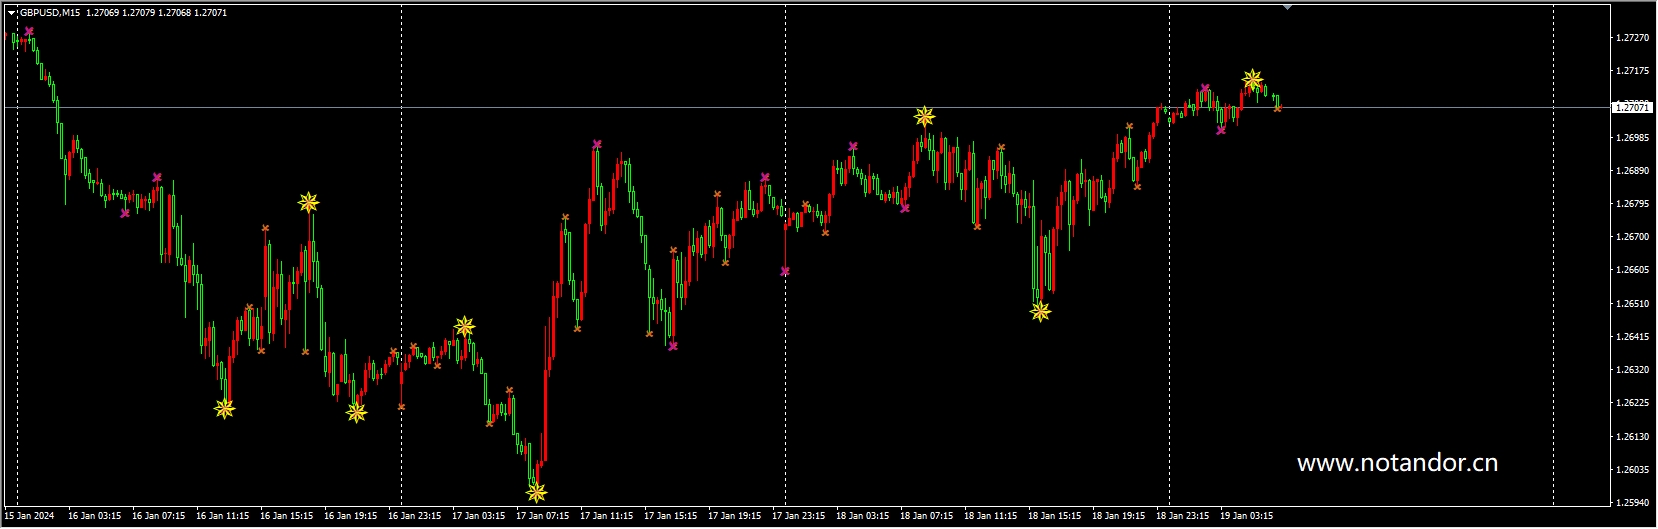
Task: Click the 1.26985 price axis label
Action: tap(1632, 137)
